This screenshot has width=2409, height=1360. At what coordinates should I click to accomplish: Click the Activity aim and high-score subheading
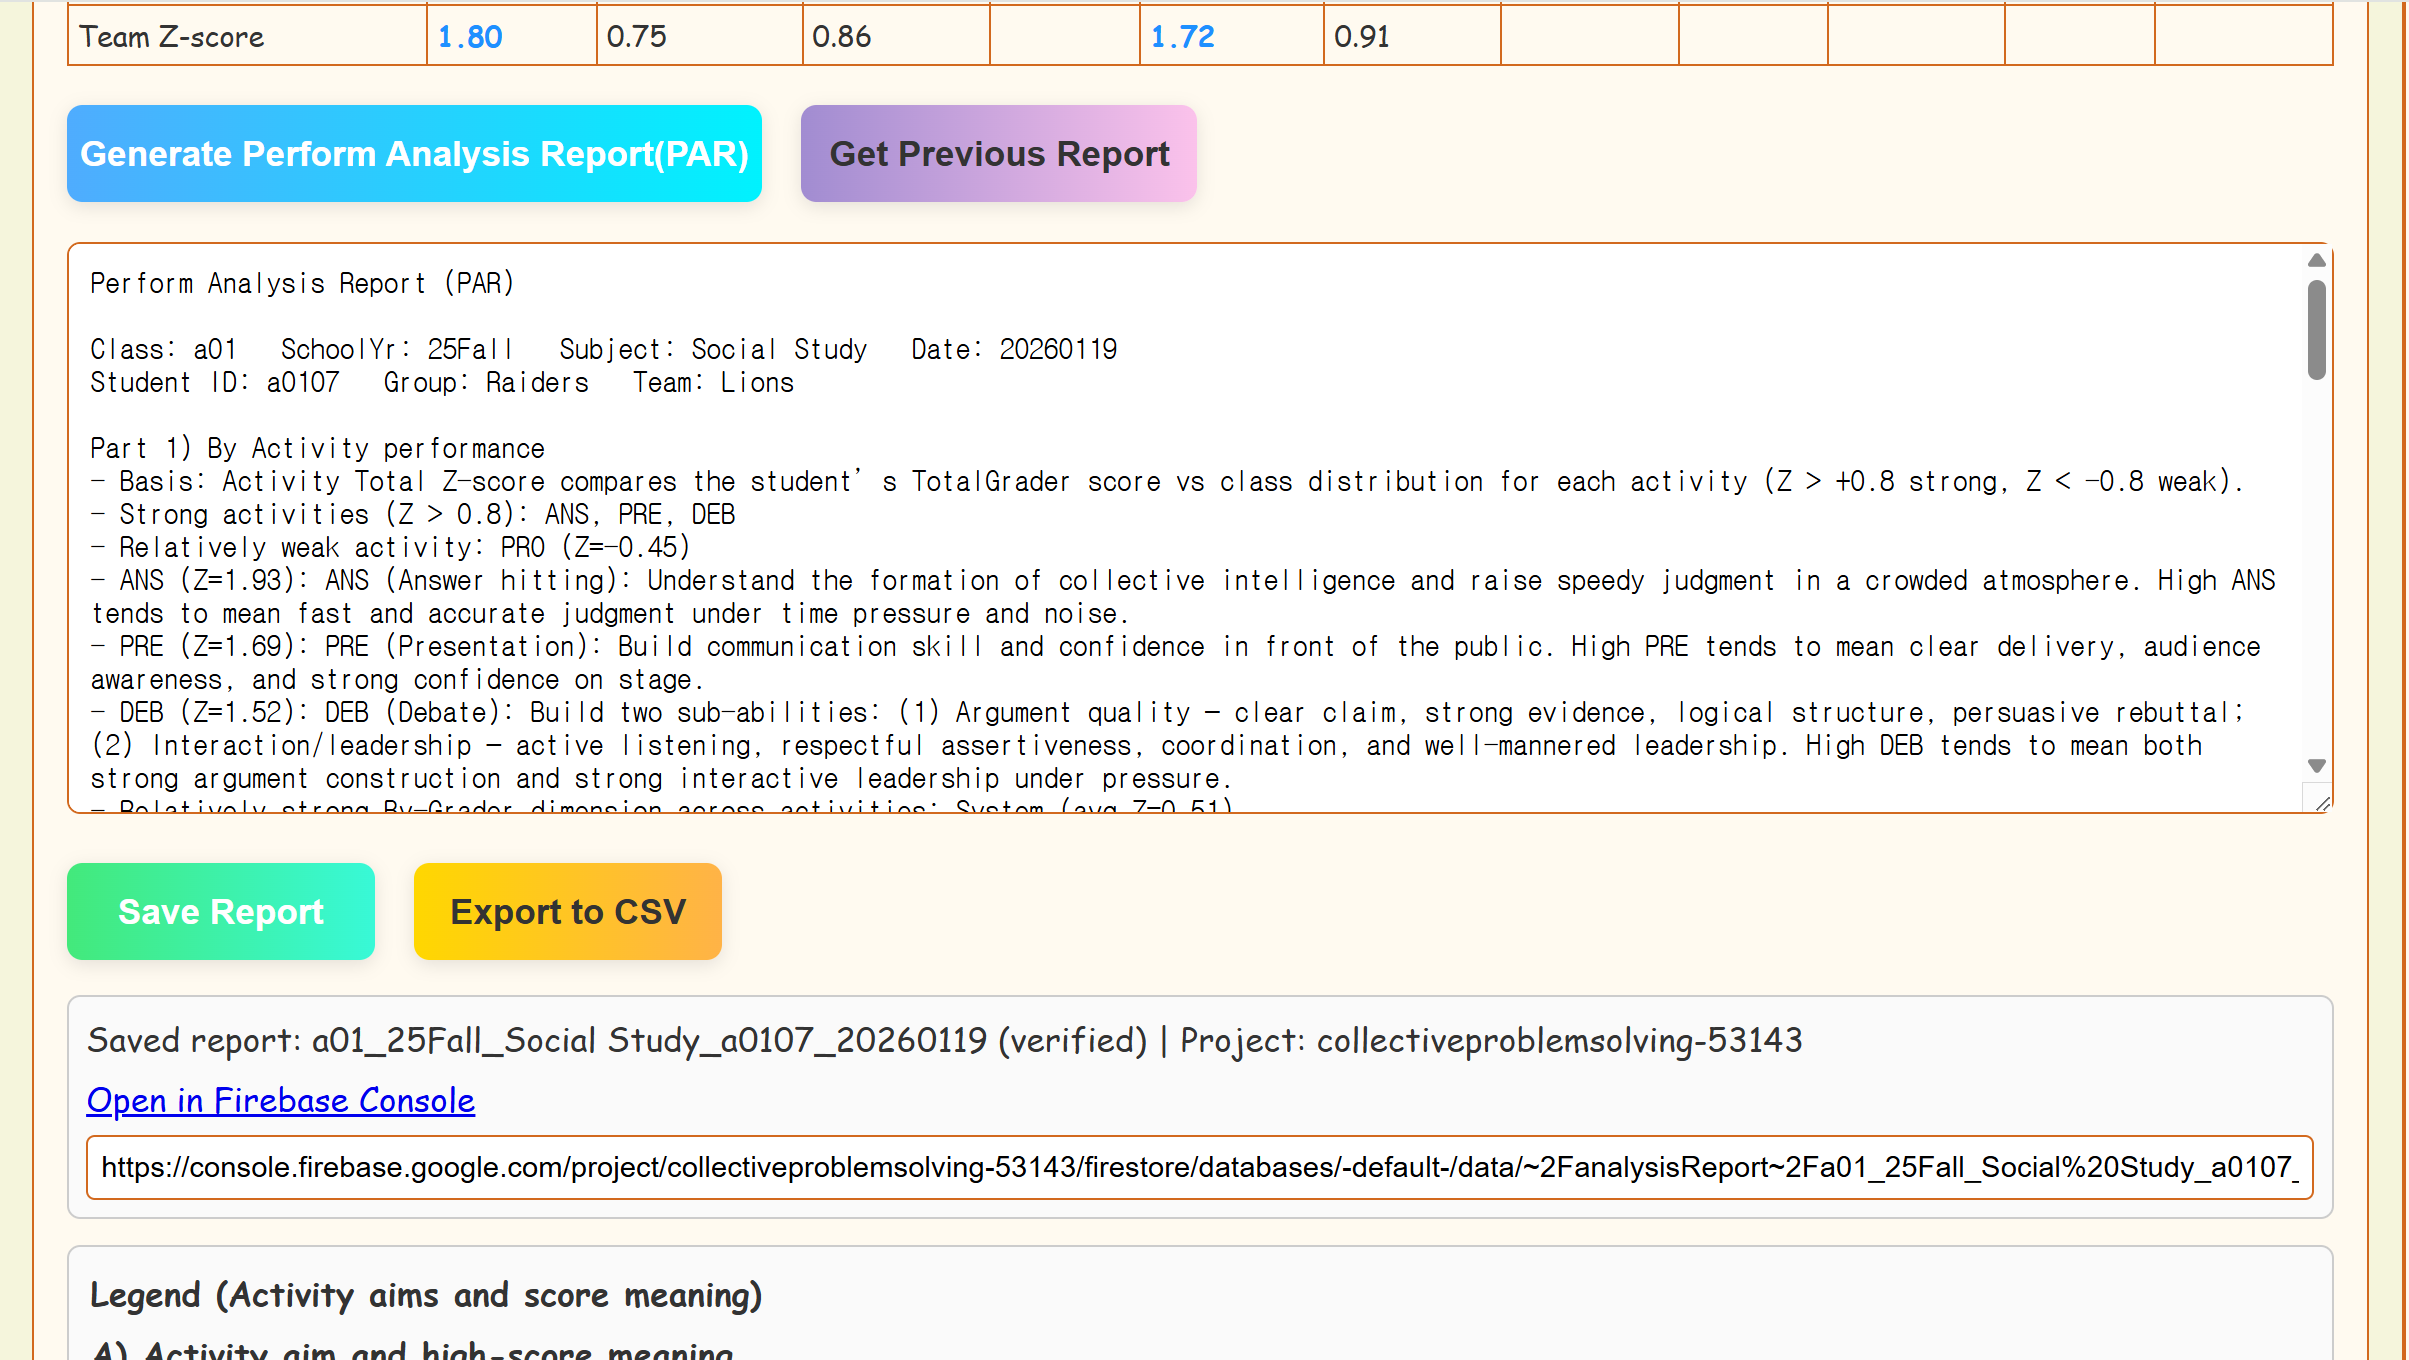412,1350
